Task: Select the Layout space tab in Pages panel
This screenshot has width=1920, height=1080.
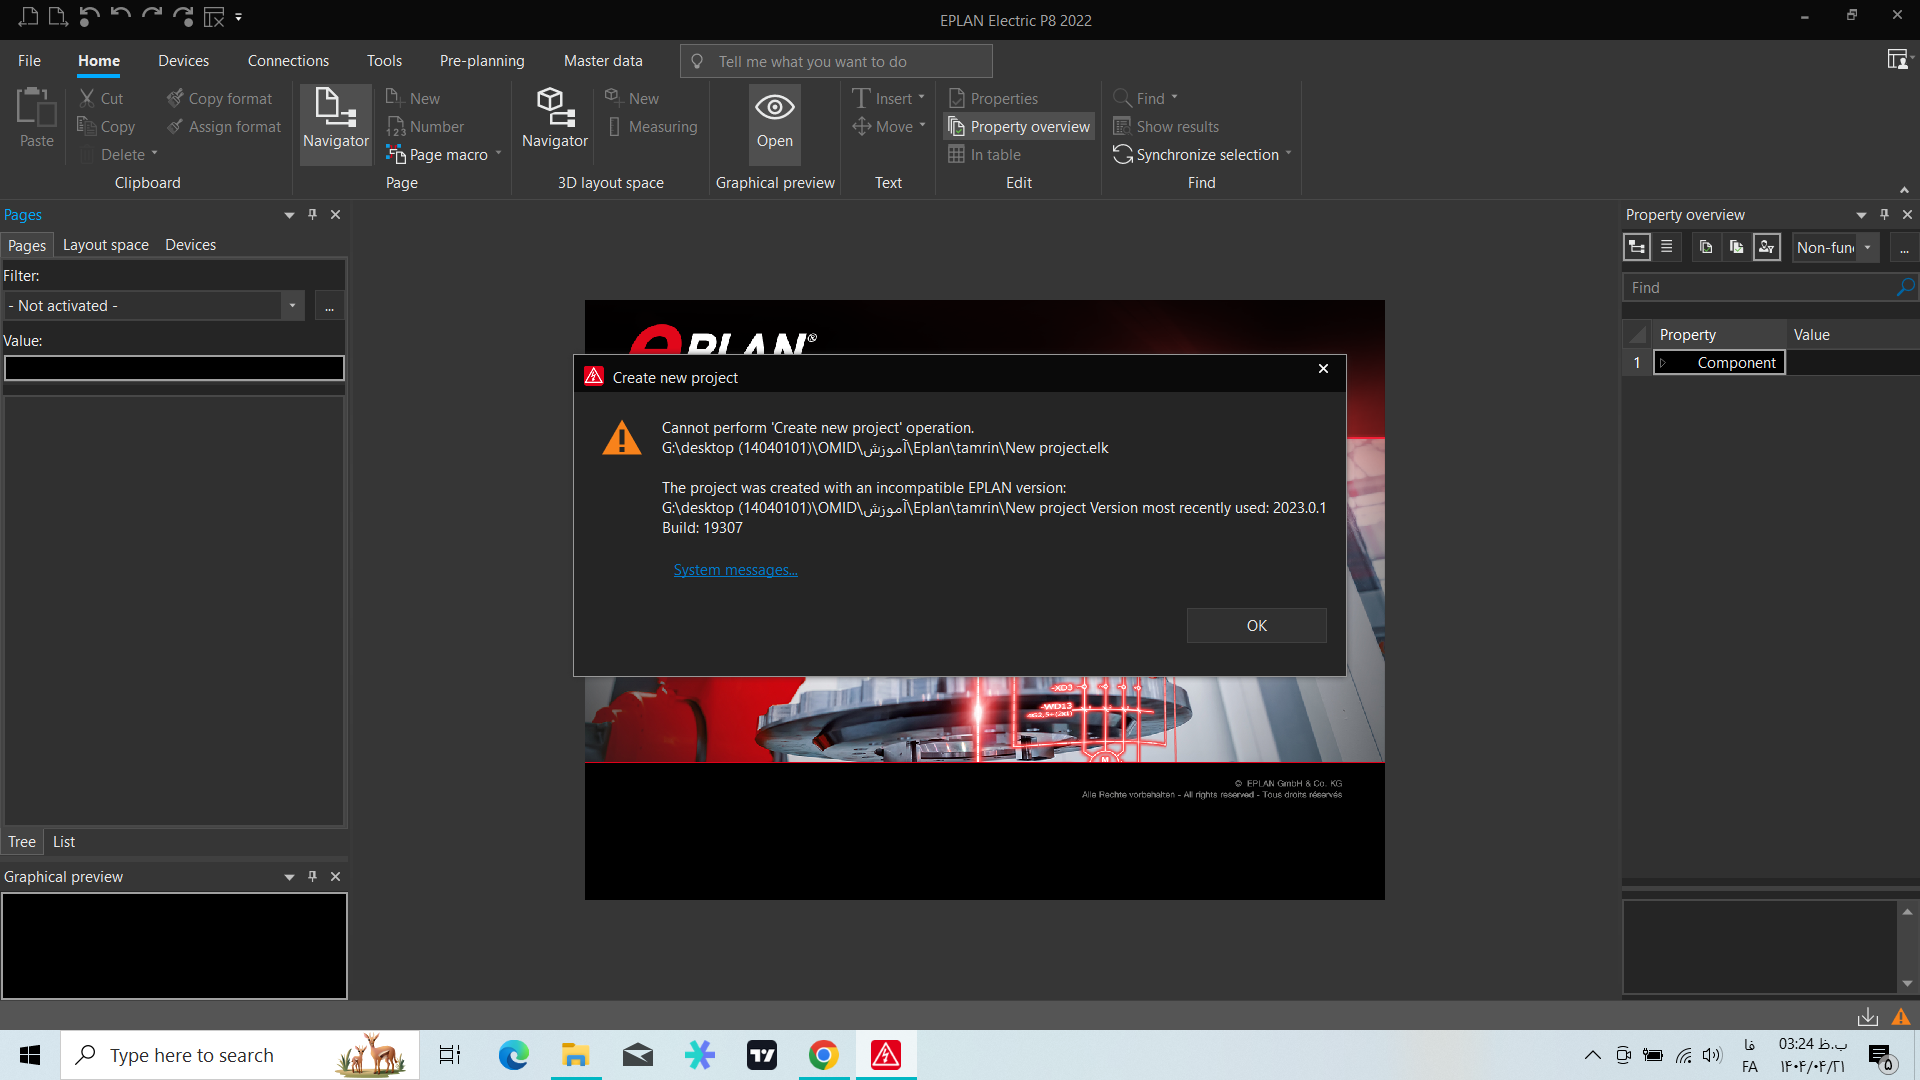Action: [x=106, y=245]
